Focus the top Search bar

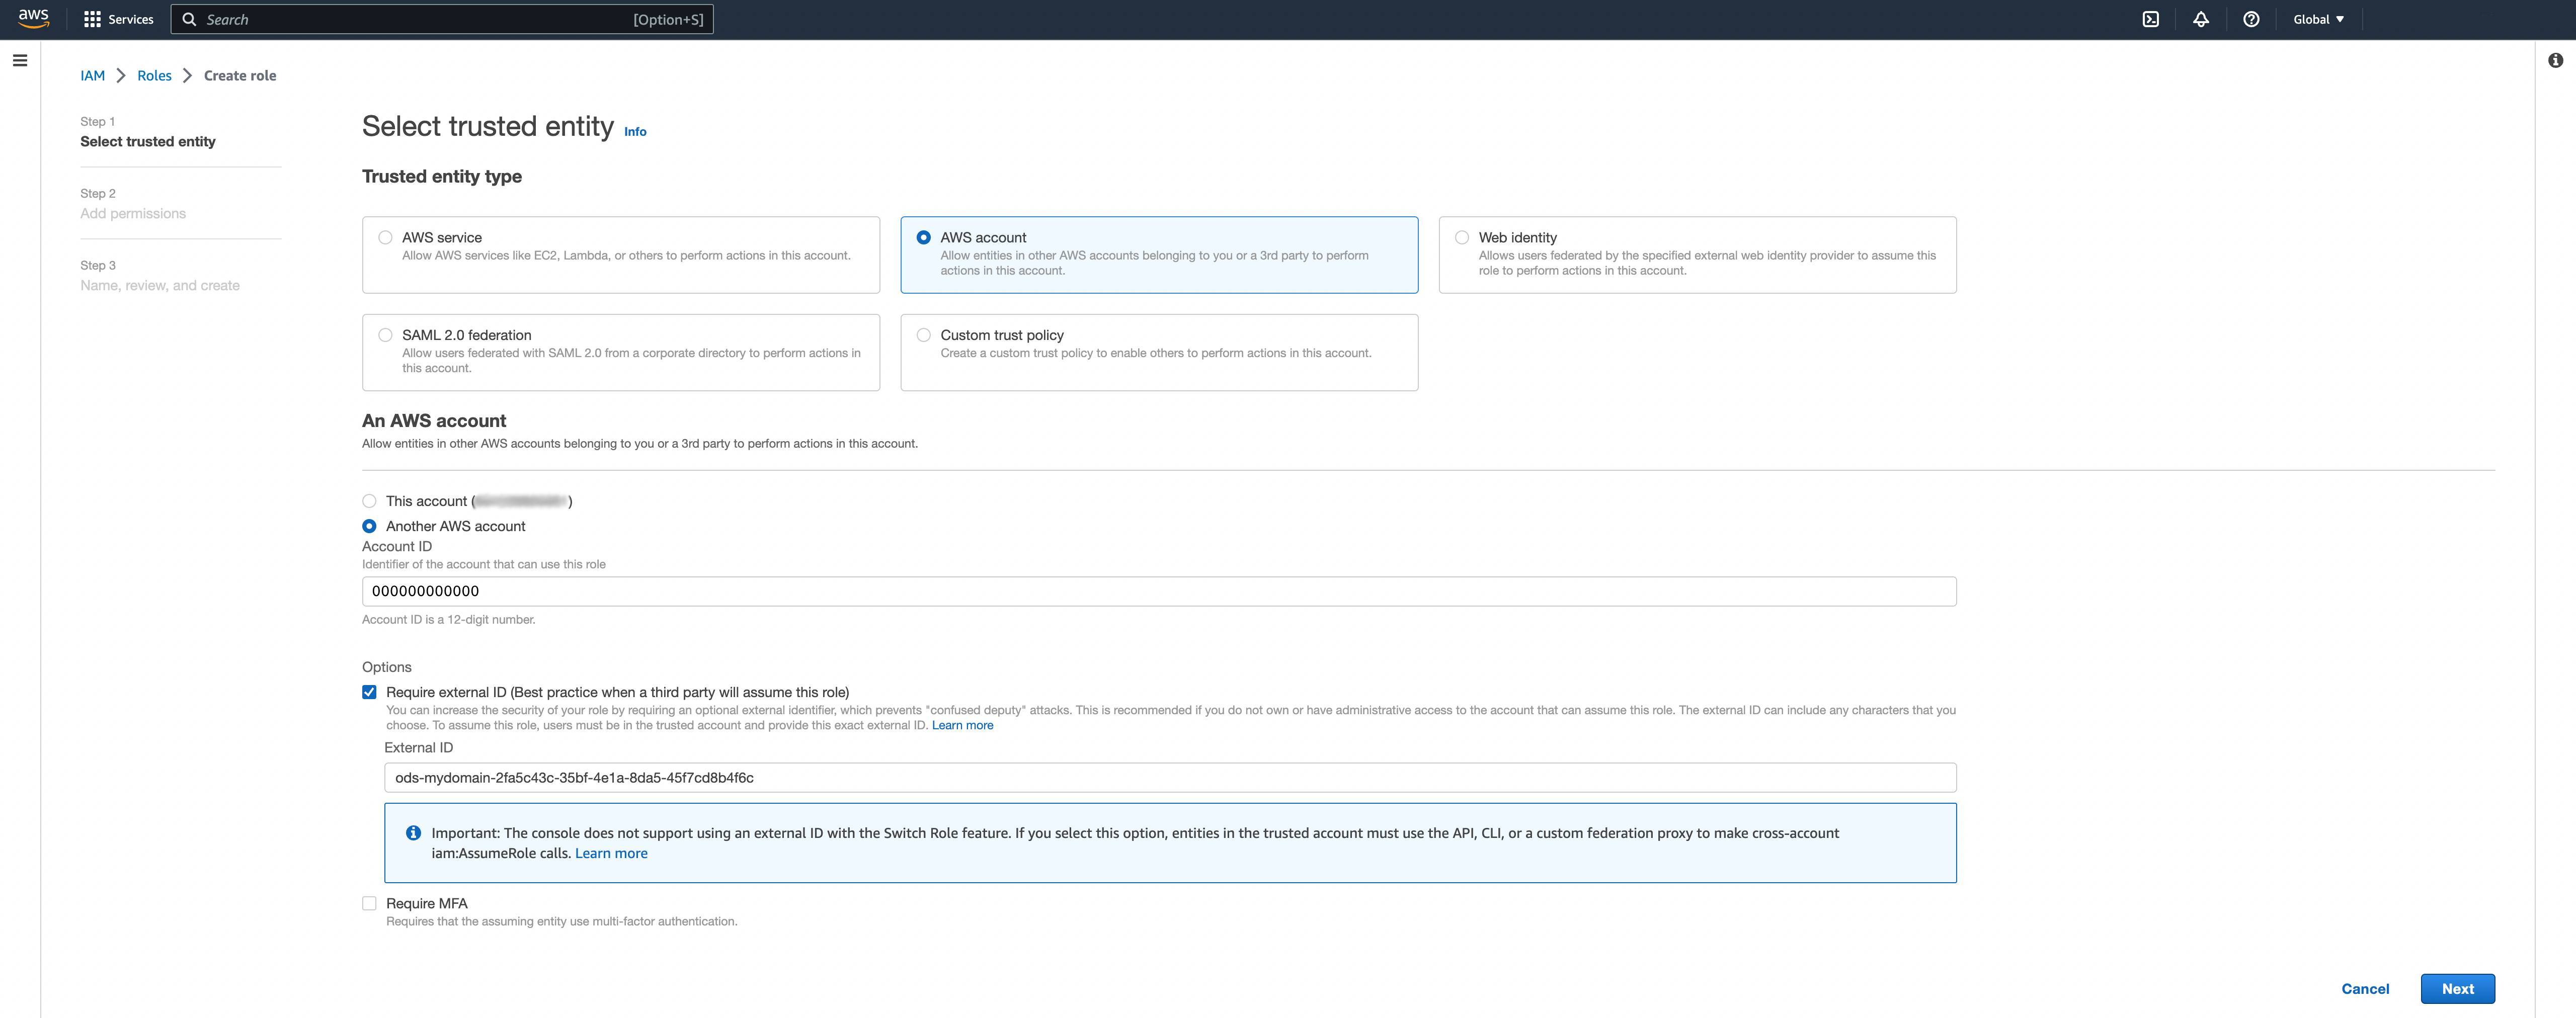(x=440, y=19)
